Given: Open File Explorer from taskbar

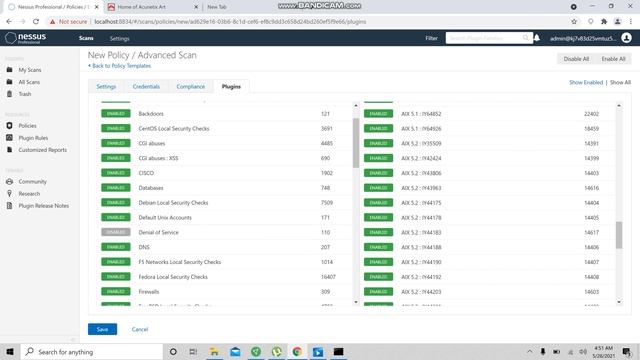Looking at the screenshot, I should 214,351.
